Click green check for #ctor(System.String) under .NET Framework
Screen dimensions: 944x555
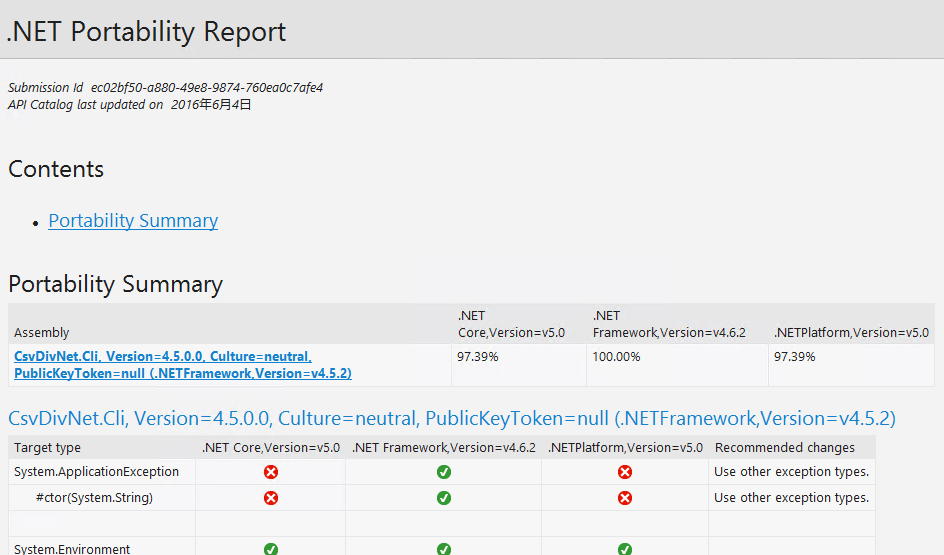(x=444, y=498)
